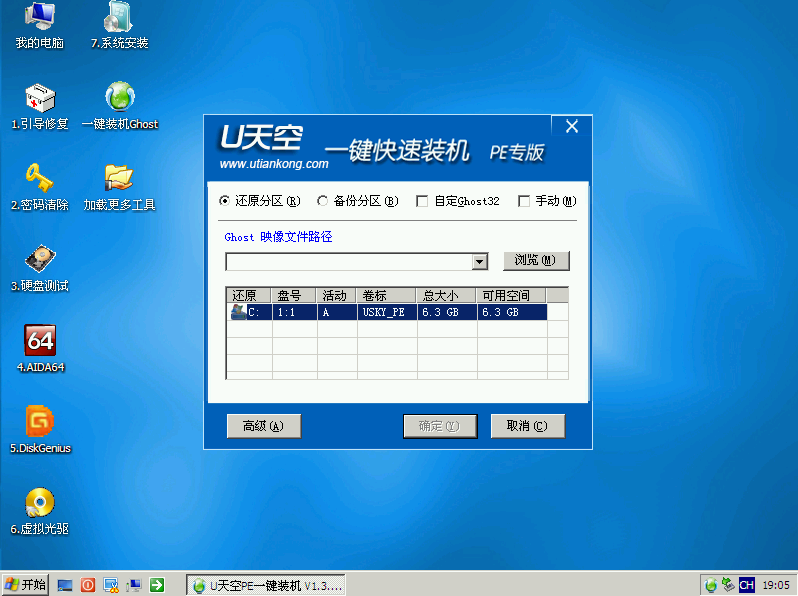Click the green arrow quick launch icon
This screenshot has height=596, width=798.
pos(157,585)
